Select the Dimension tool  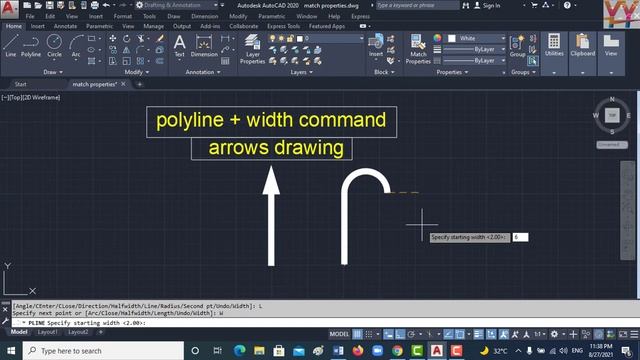pos(204,45)
